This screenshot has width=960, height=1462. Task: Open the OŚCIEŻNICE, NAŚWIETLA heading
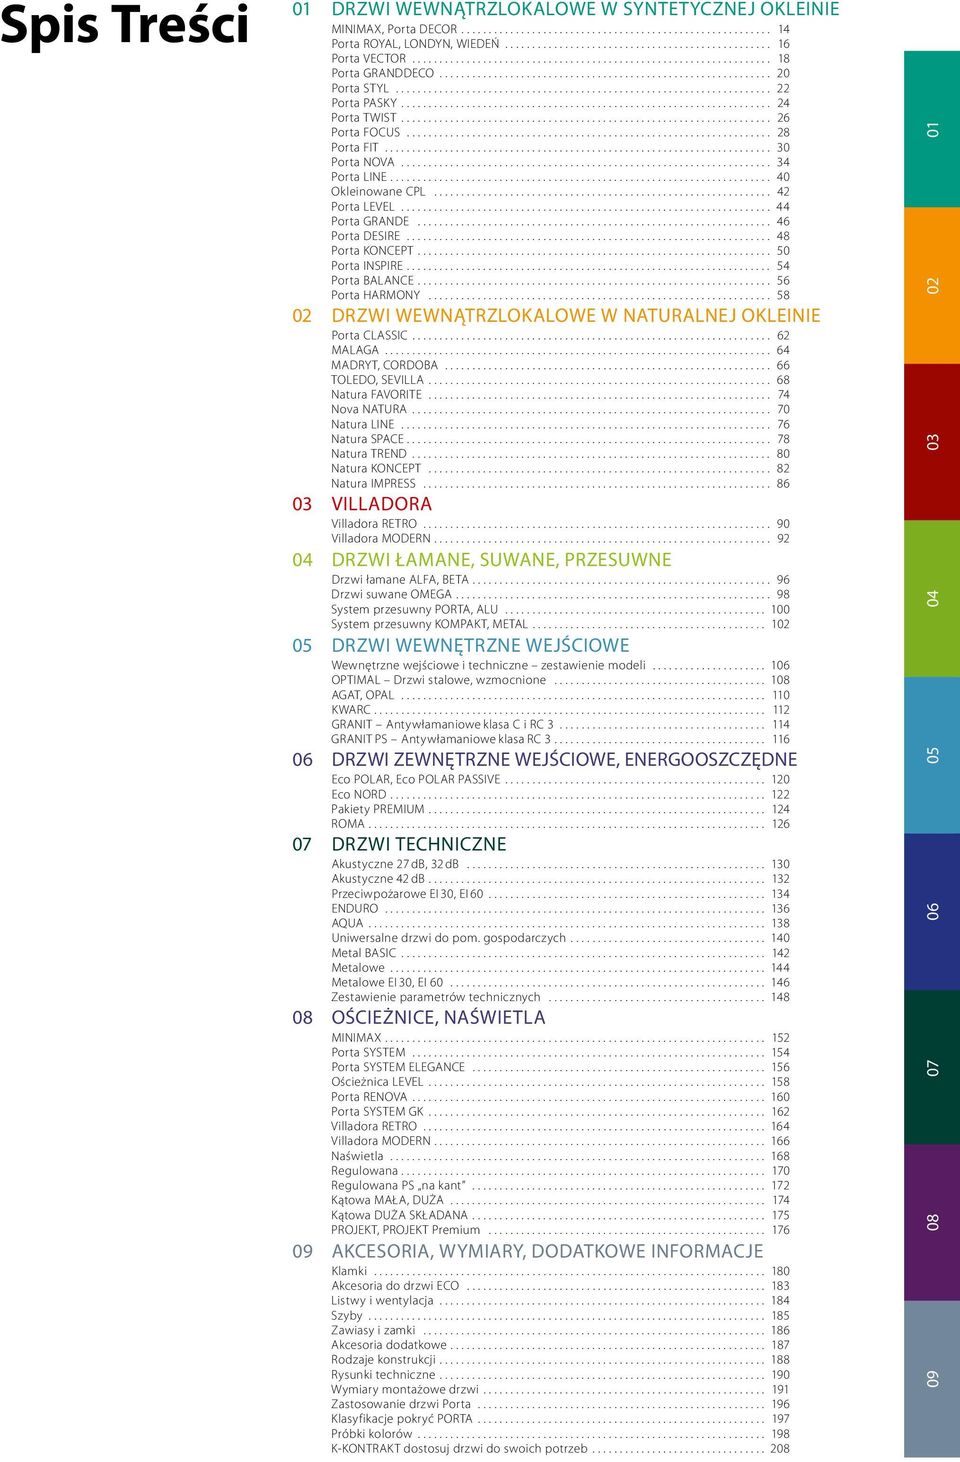[438, 1017]
